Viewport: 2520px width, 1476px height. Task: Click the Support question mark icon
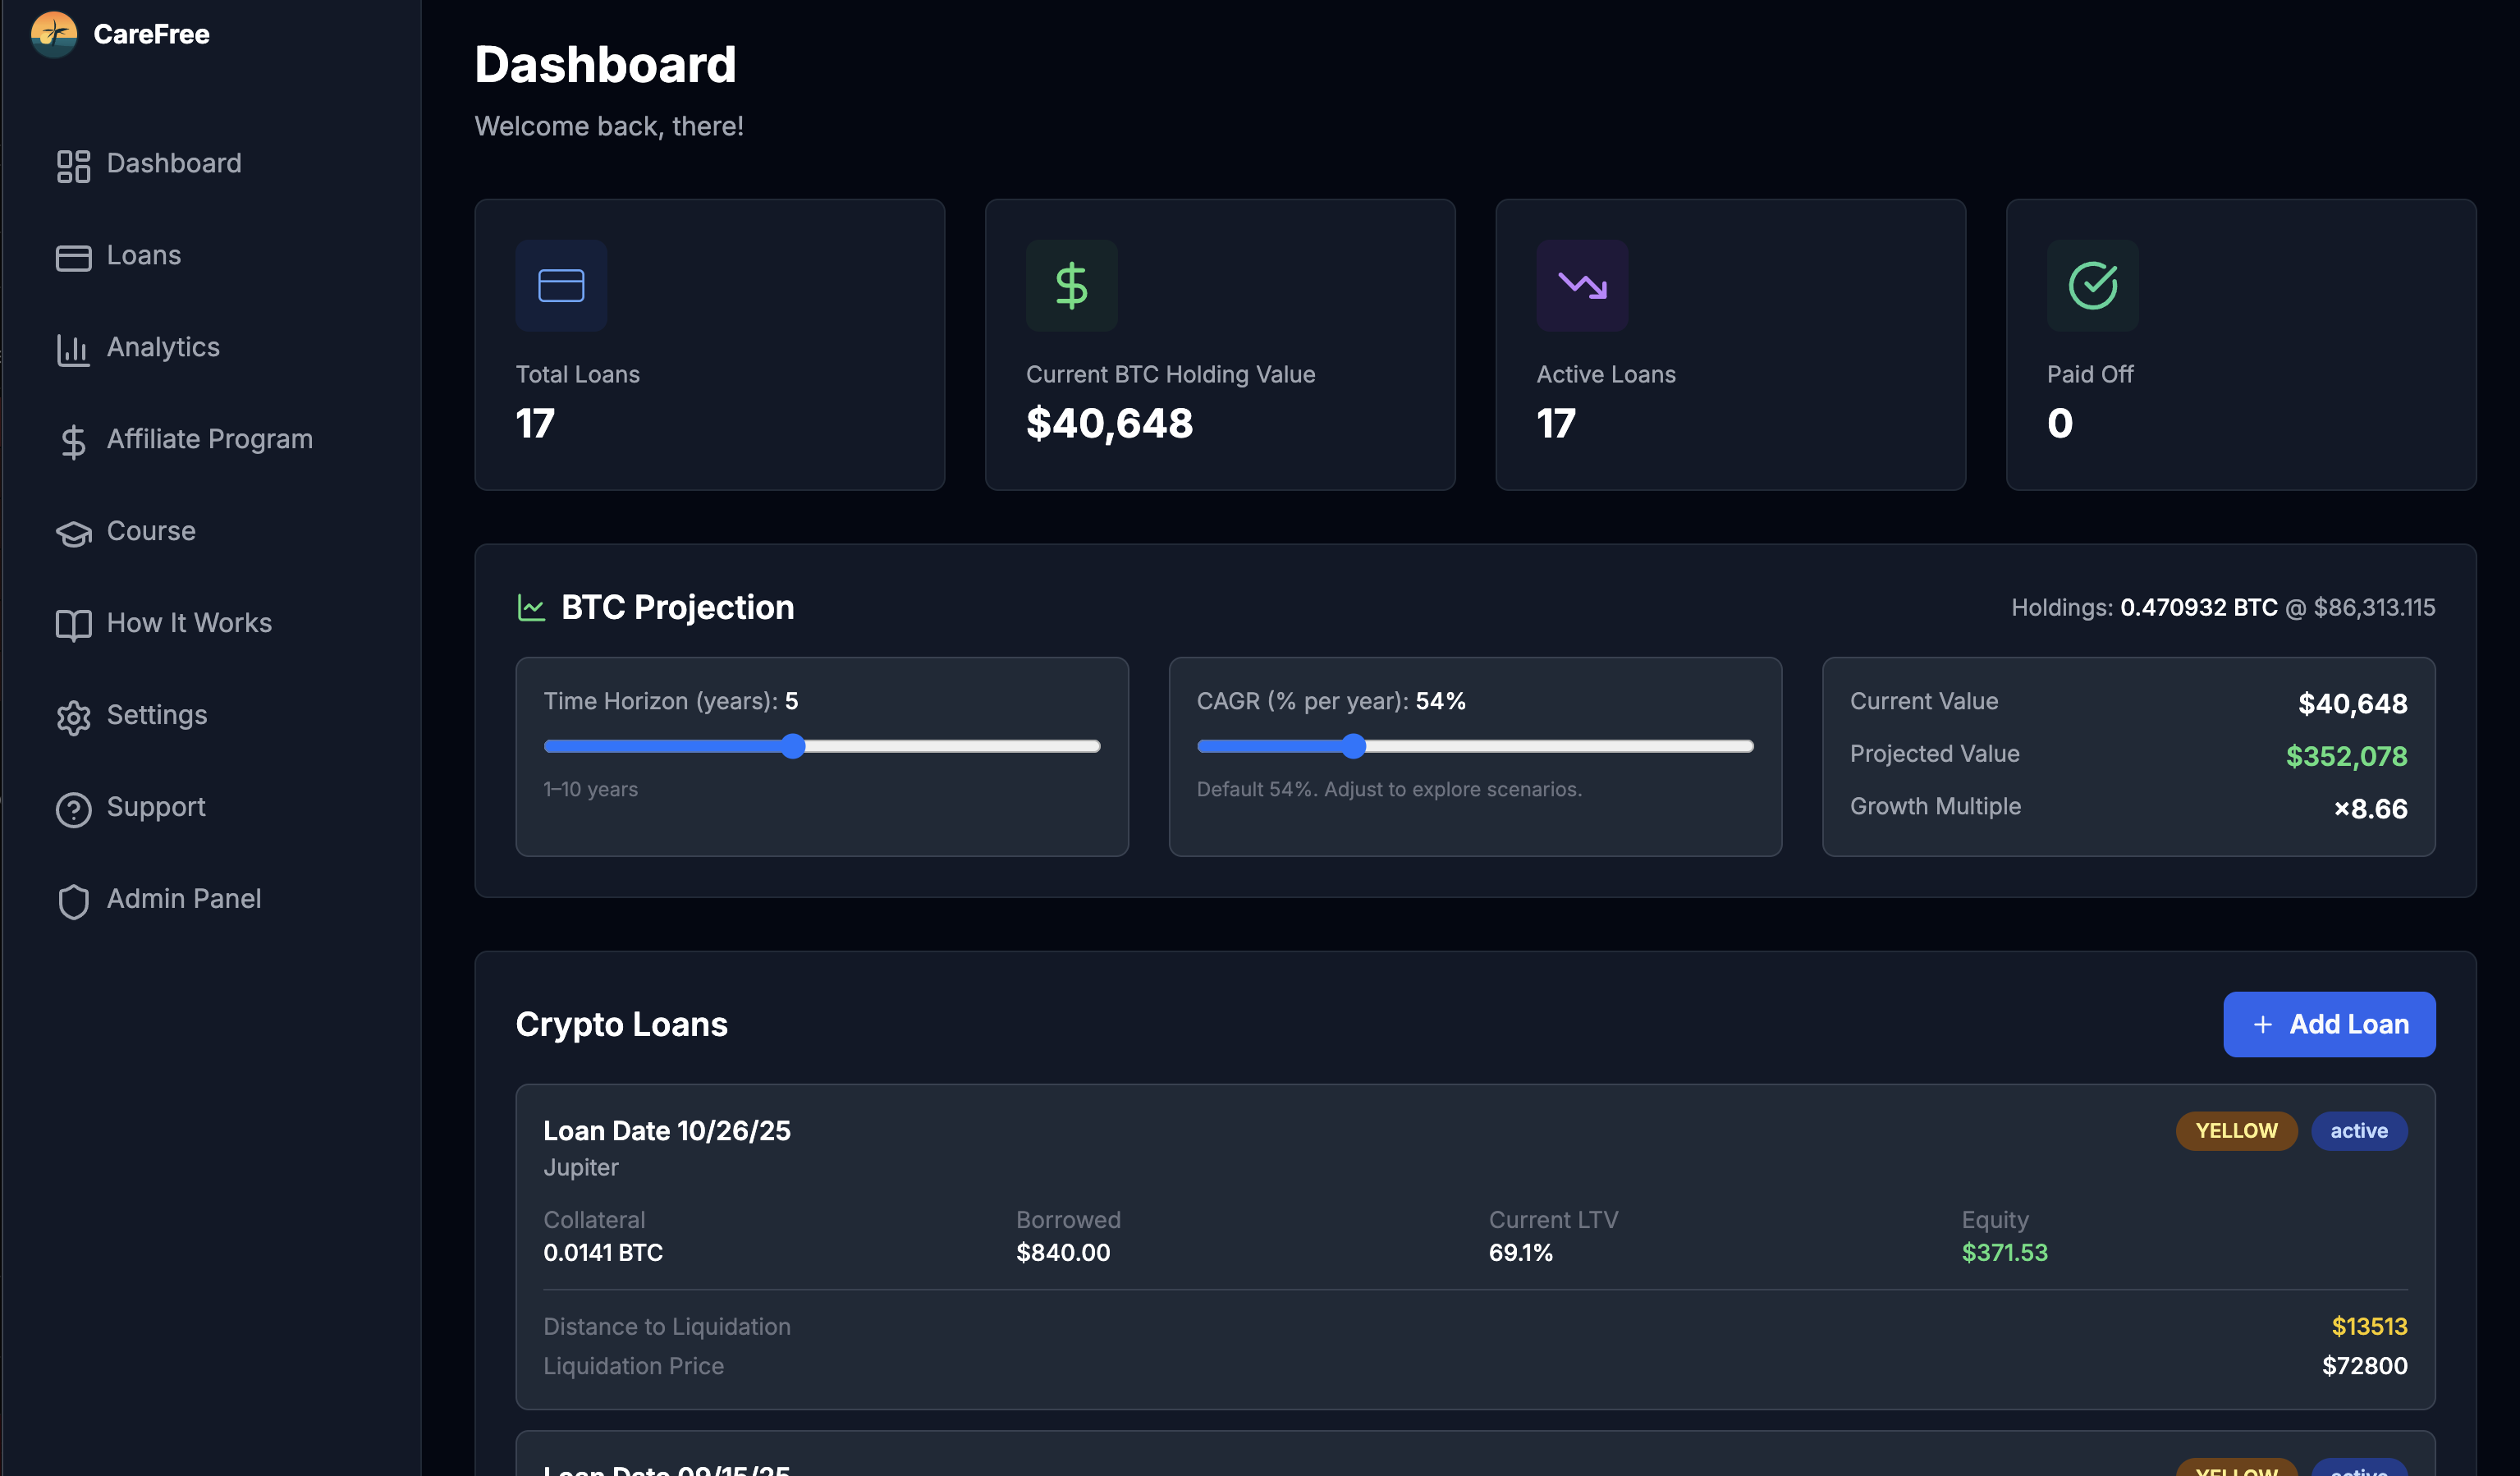tap(73, 809)
